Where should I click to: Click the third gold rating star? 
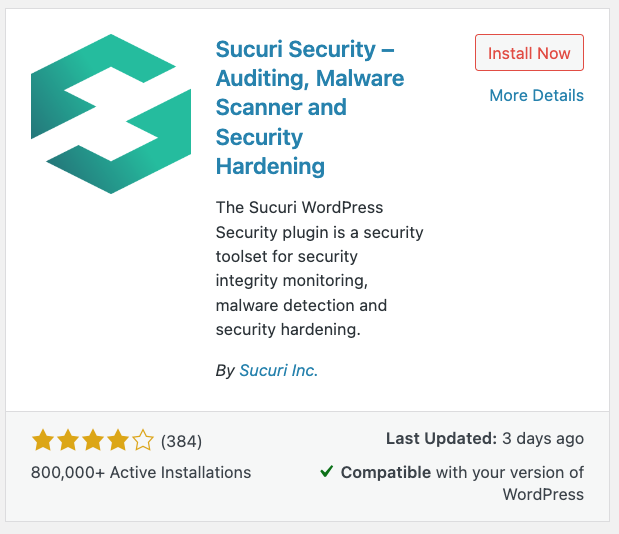coord(93,440)
